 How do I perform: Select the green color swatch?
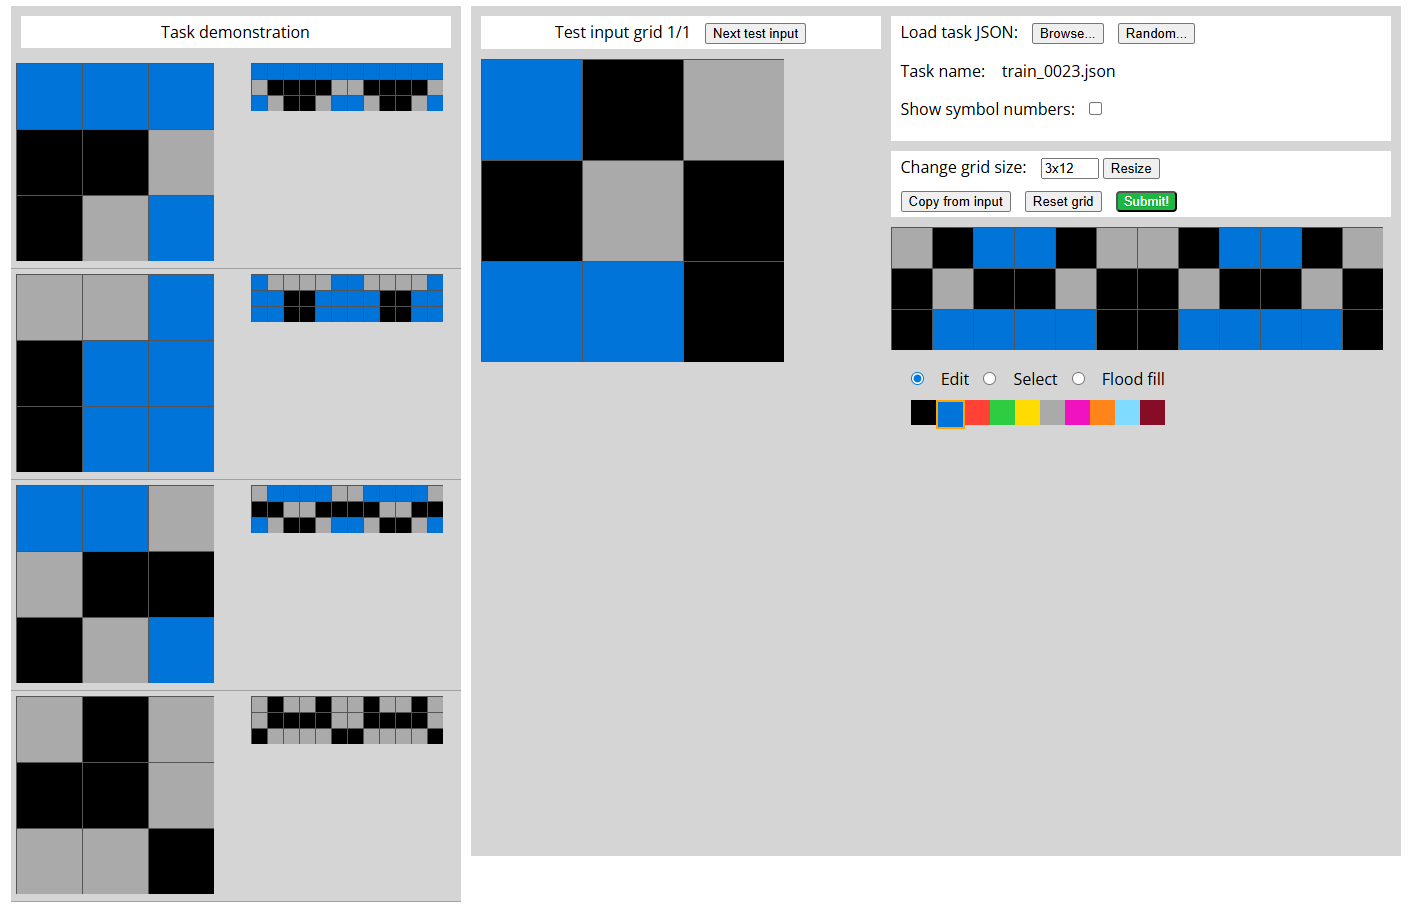(1001, 413)
